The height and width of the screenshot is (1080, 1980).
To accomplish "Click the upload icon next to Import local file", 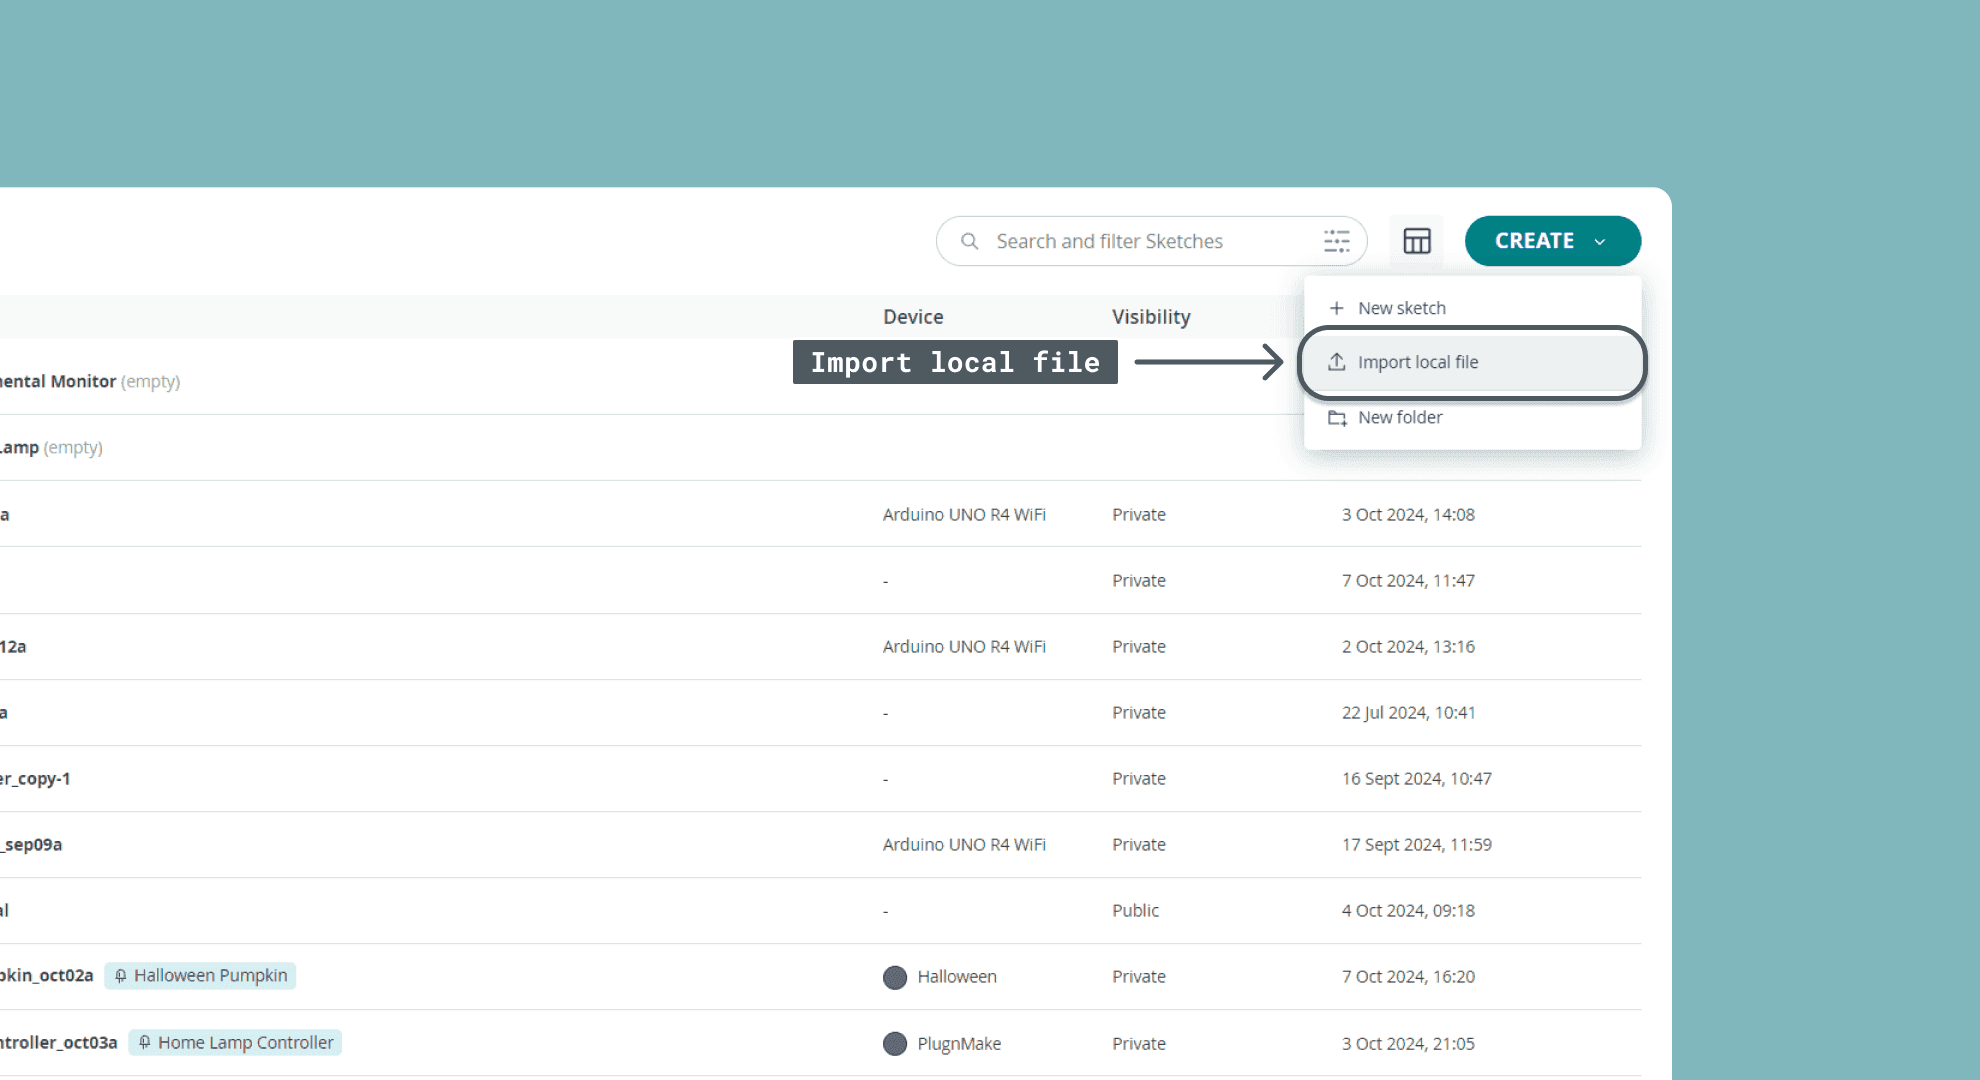I will point(1337,362).
